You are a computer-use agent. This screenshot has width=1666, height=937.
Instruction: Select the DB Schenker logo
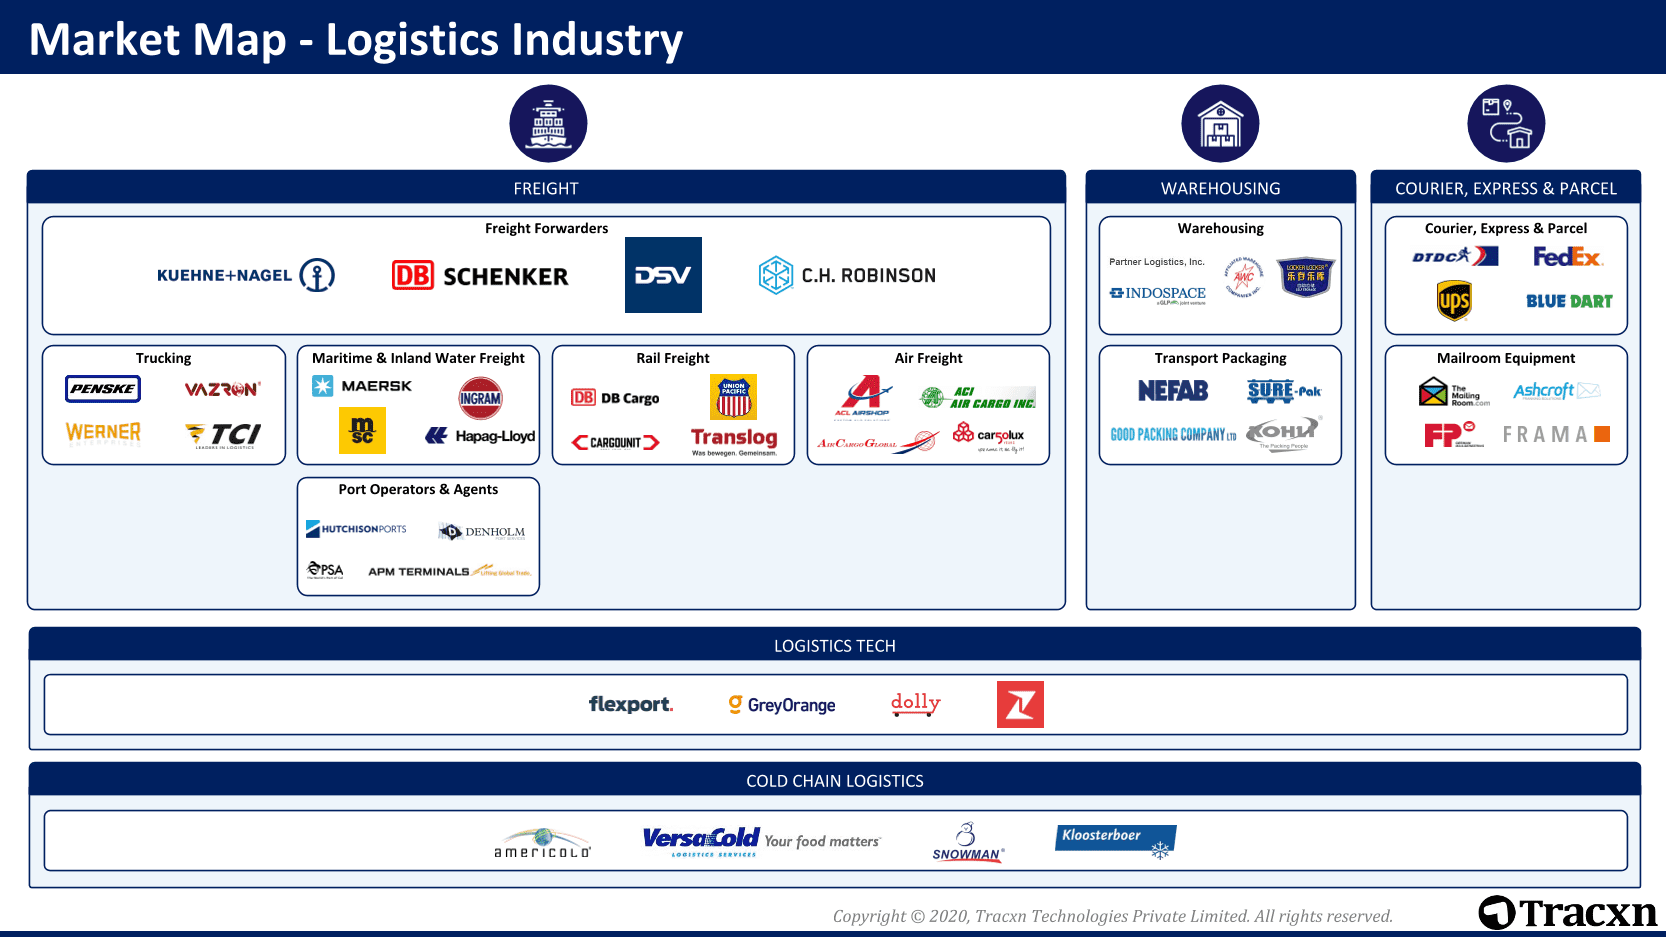point(480,276)
